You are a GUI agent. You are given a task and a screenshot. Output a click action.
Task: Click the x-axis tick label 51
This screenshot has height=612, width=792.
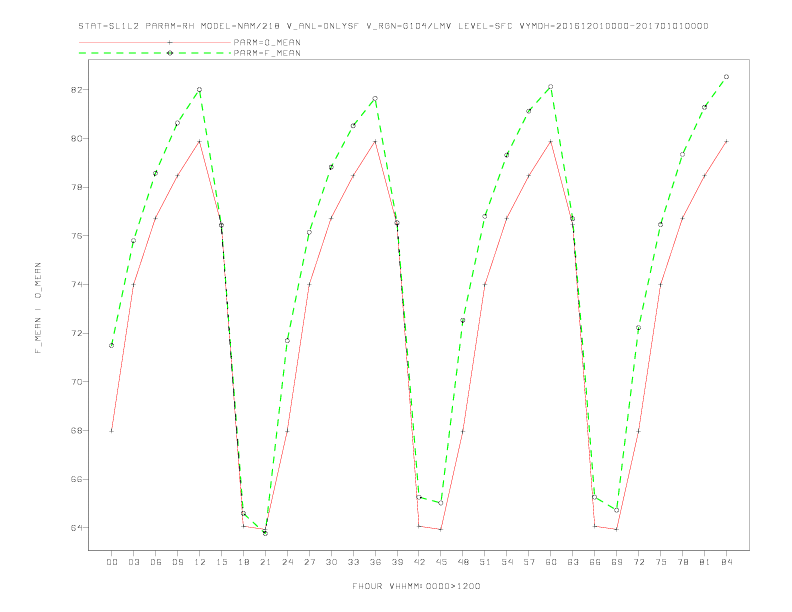coord(485,562)
